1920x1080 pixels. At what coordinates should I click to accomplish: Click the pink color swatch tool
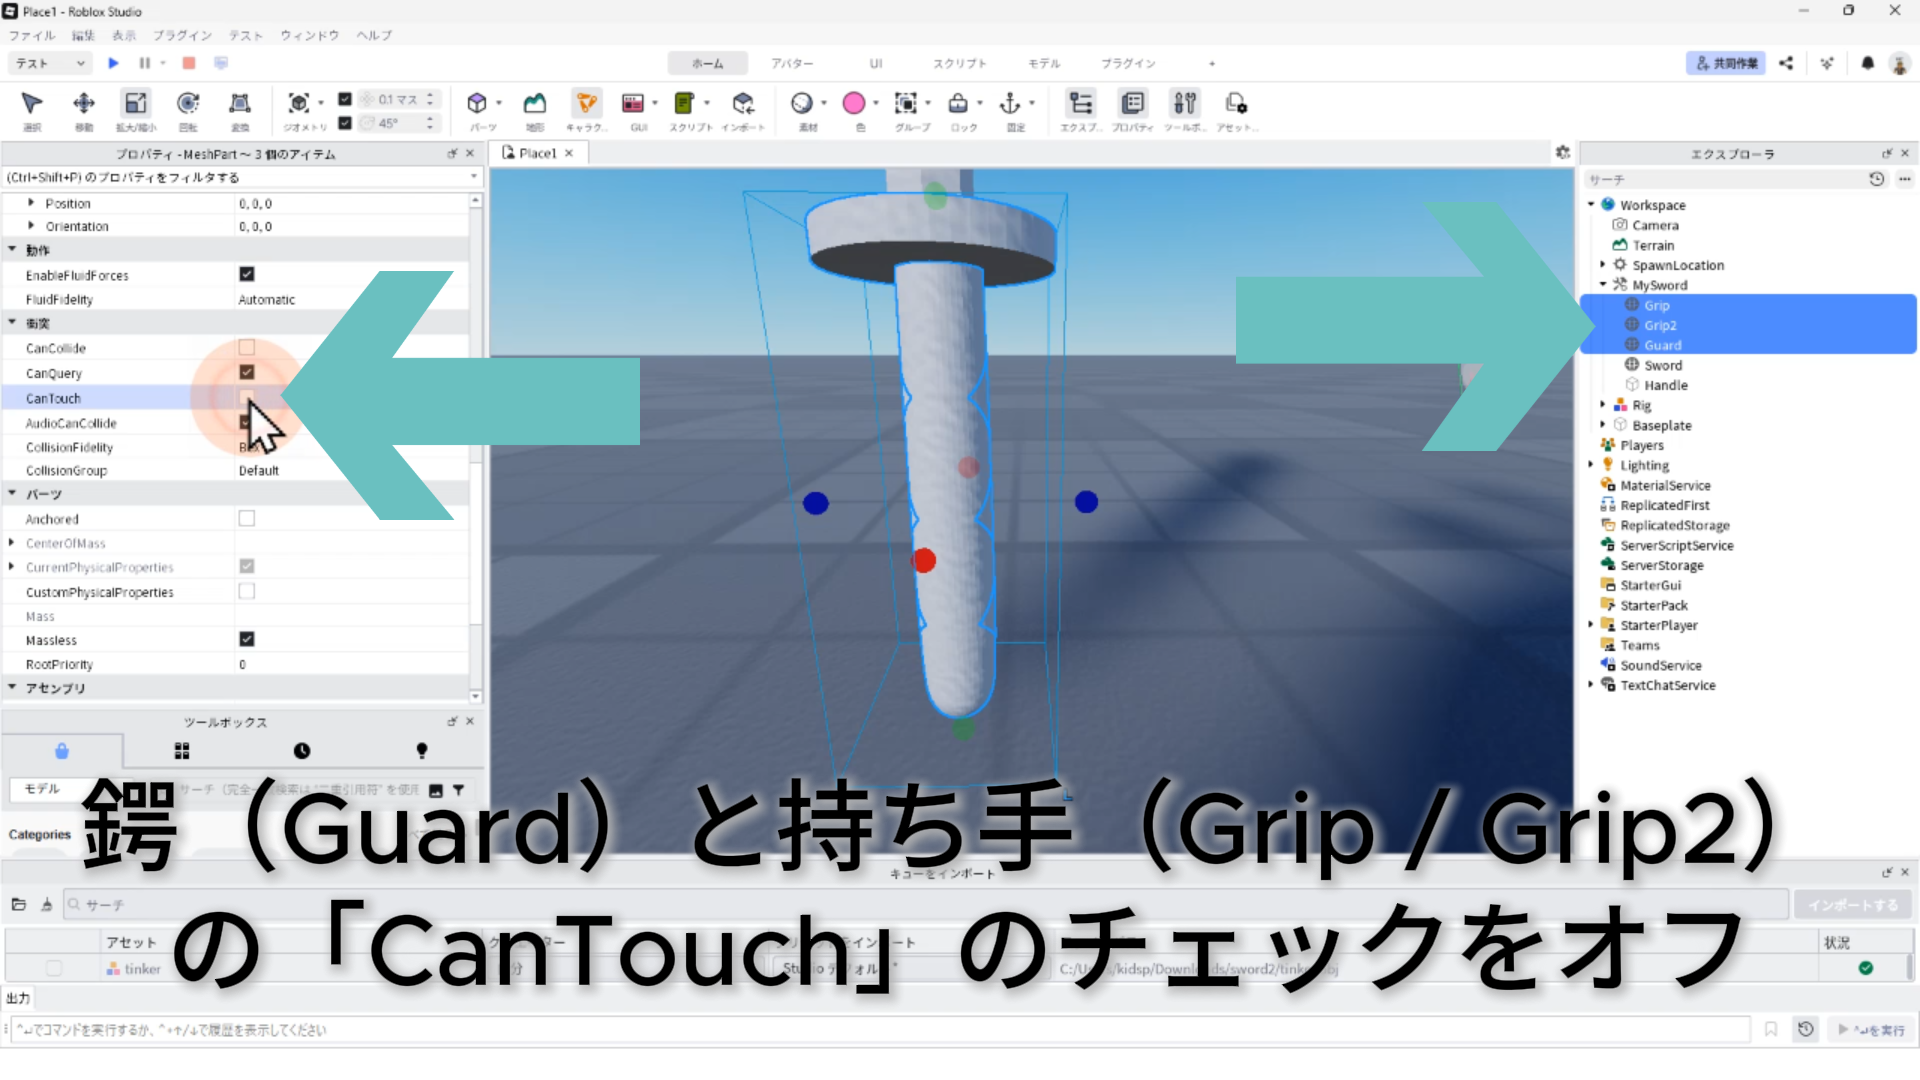[x=854, y=104]
